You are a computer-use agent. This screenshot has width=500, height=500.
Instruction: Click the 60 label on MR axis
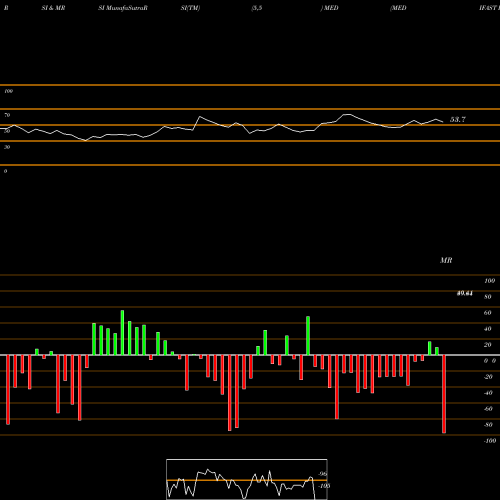(x=488, y=313)
